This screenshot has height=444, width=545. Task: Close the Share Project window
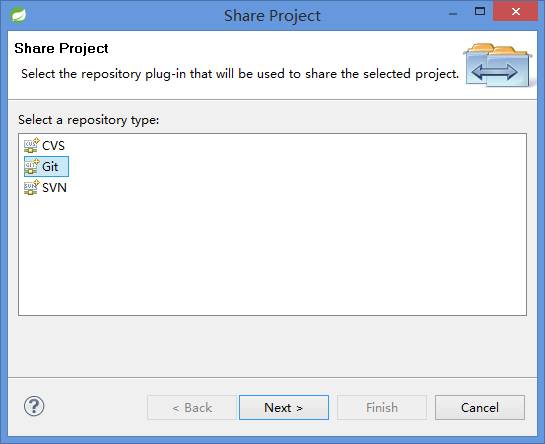[x=516, y=11]
